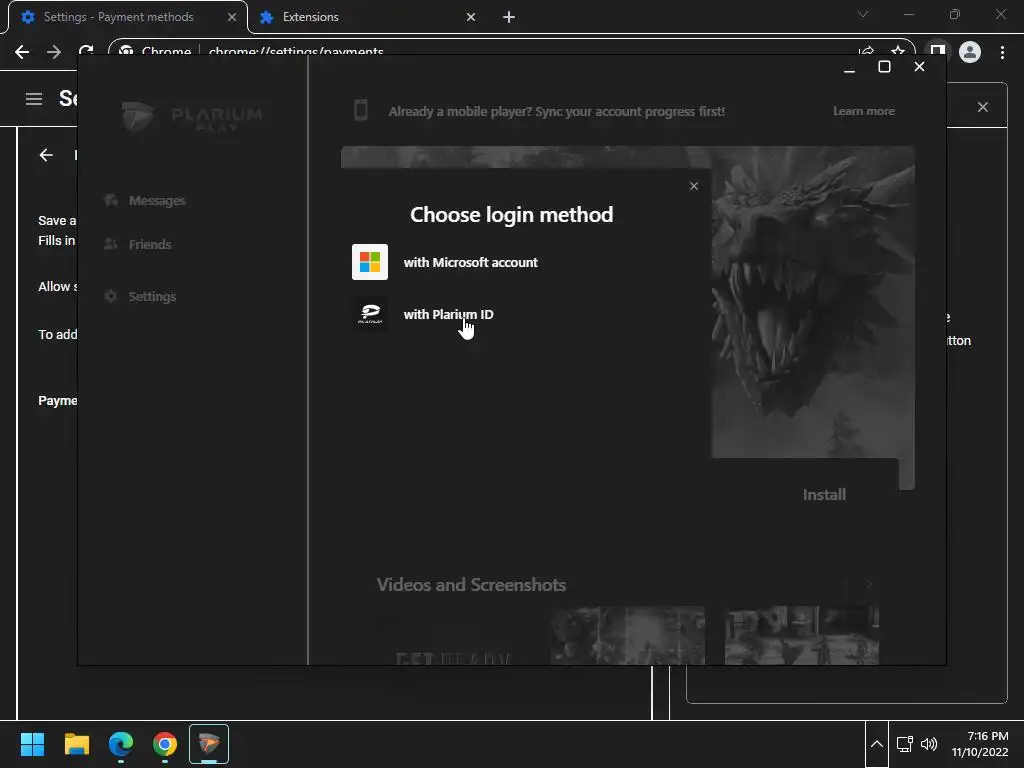Open Chrome side panel icon
1024x768 pixels.
(938, 51)
